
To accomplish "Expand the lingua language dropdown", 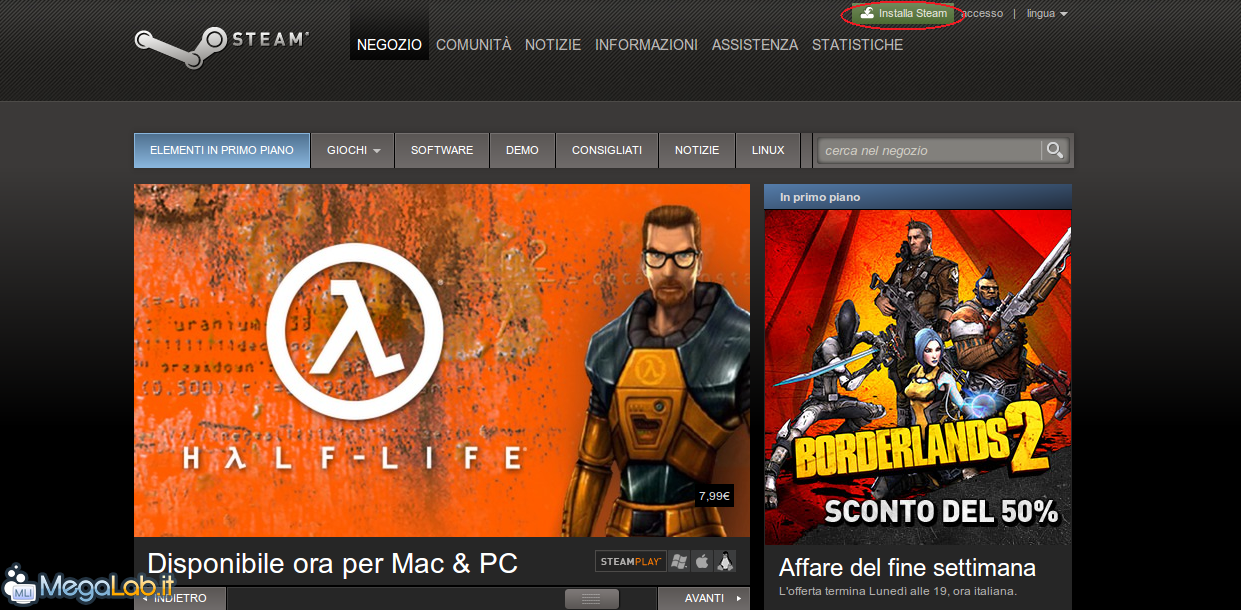I will point(1047,14).
